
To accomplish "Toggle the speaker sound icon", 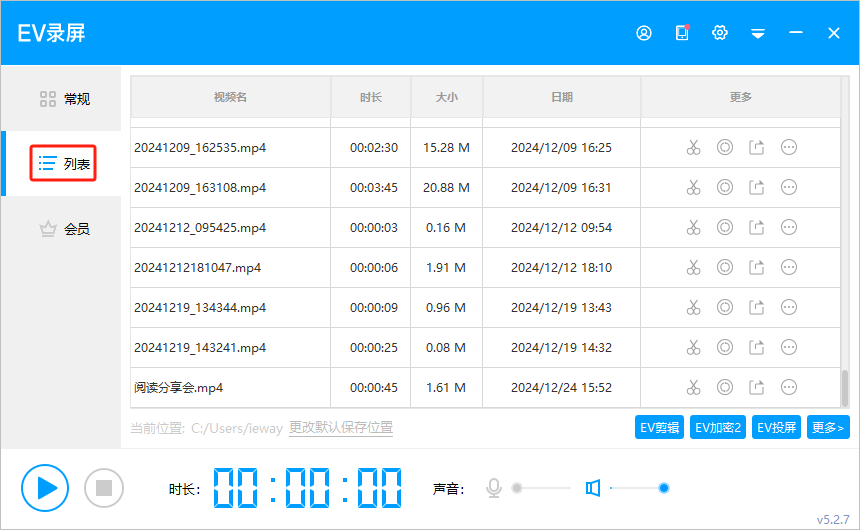I will point(593,488).
